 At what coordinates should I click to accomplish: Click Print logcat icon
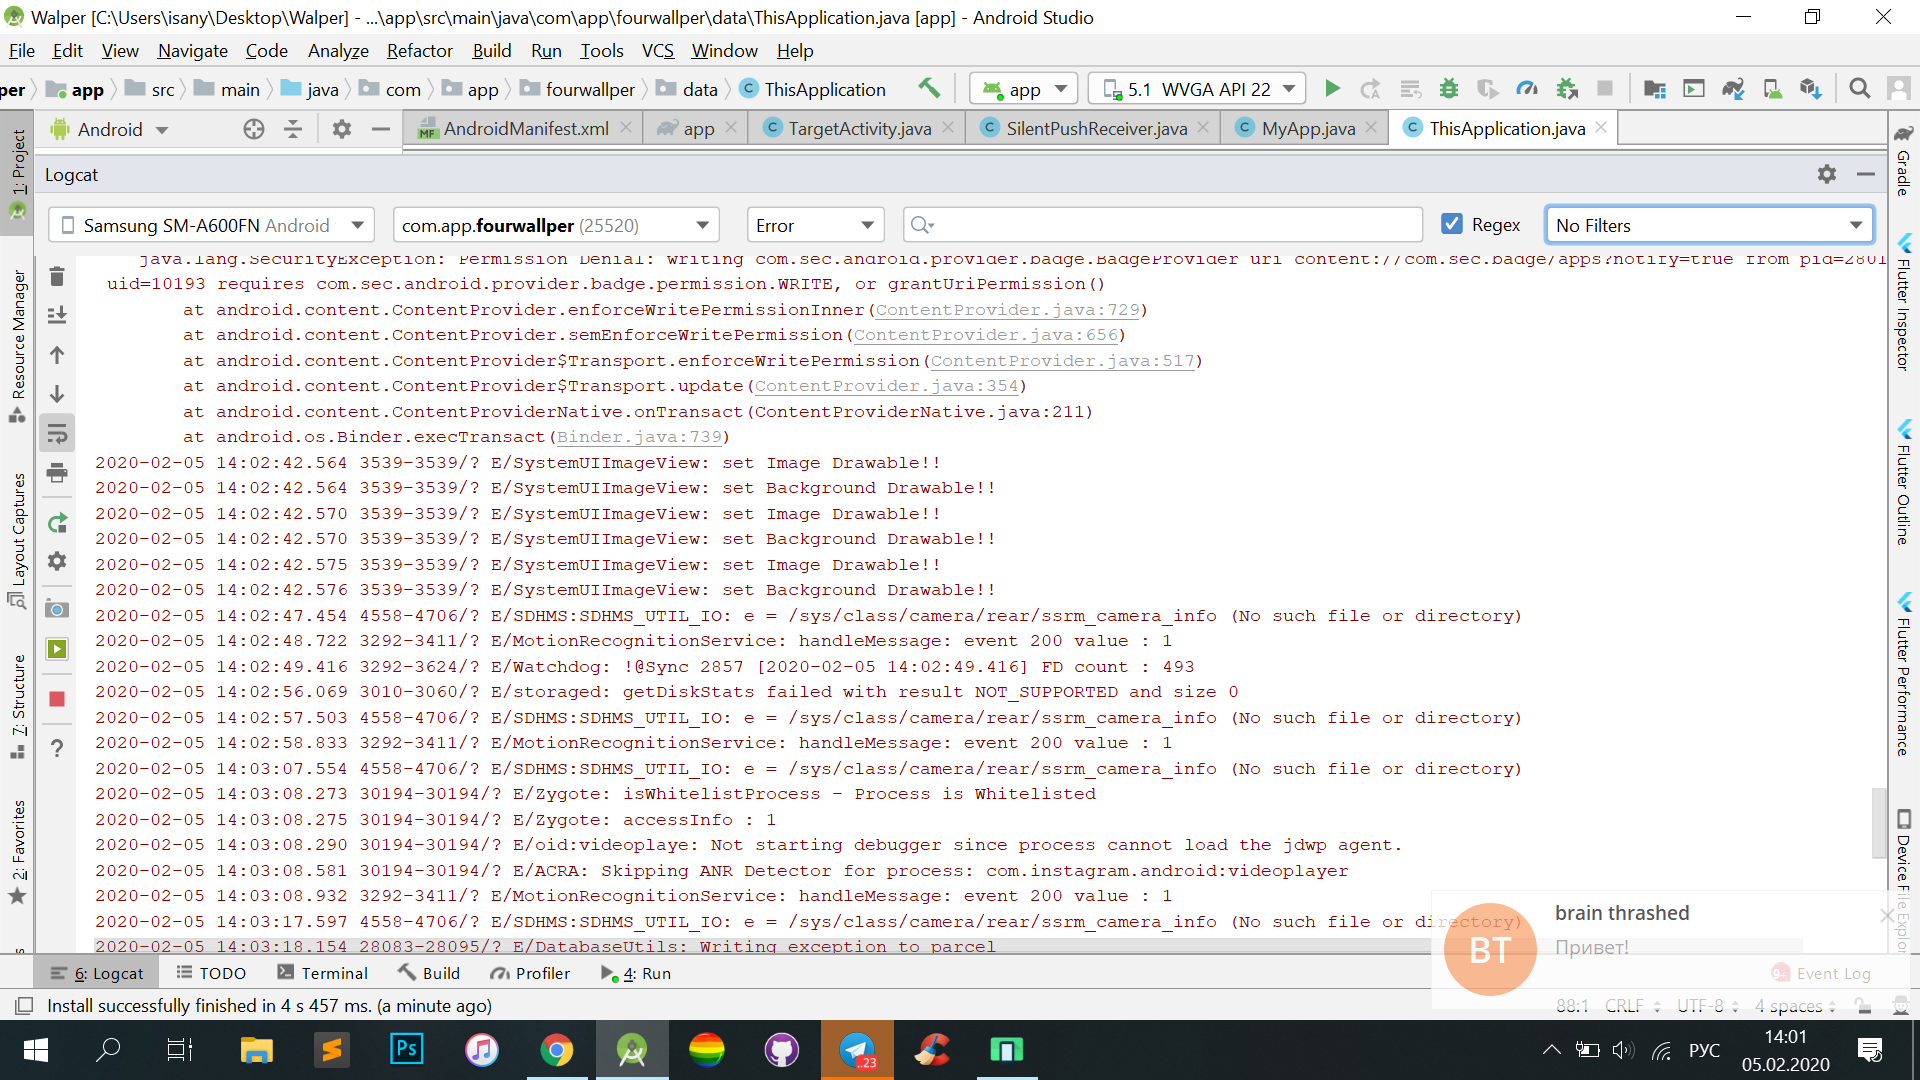tap(57, 473)
